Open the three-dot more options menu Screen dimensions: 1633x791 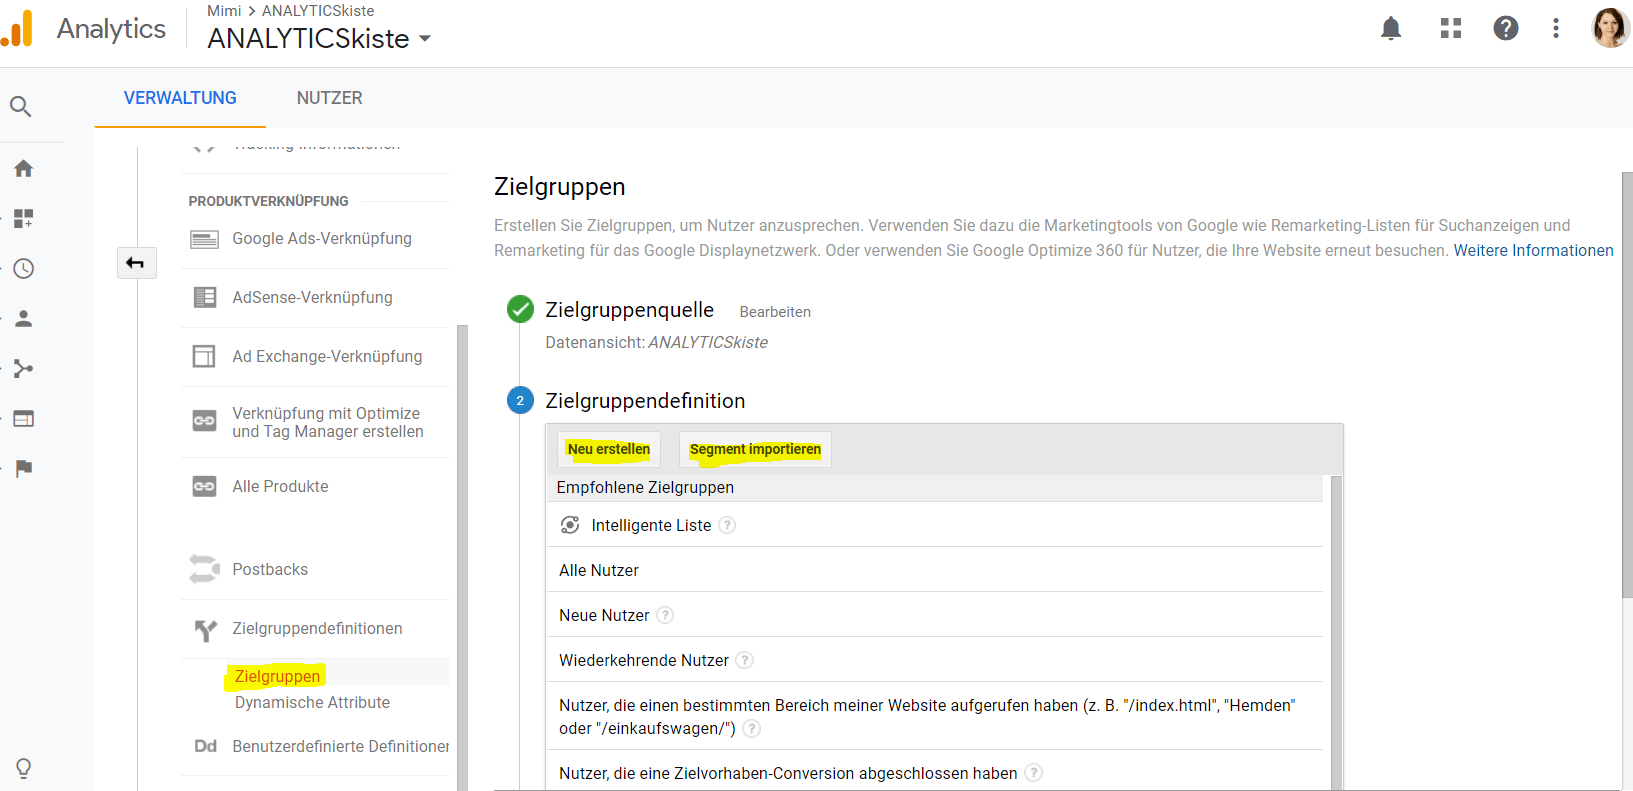click(1555, 29)
